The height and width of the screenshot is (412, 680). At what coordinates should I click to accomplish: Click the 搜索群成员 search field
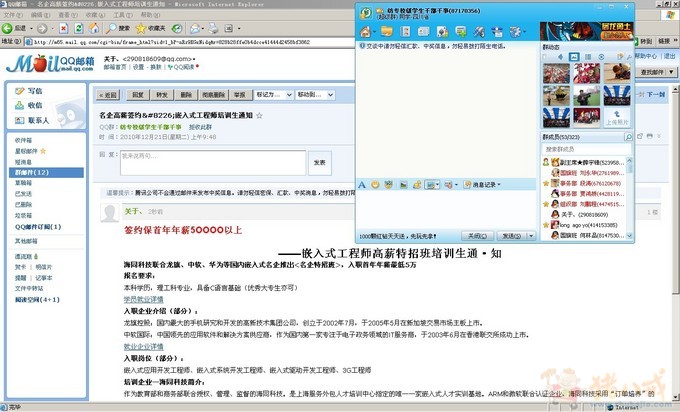tap(586, 149)
